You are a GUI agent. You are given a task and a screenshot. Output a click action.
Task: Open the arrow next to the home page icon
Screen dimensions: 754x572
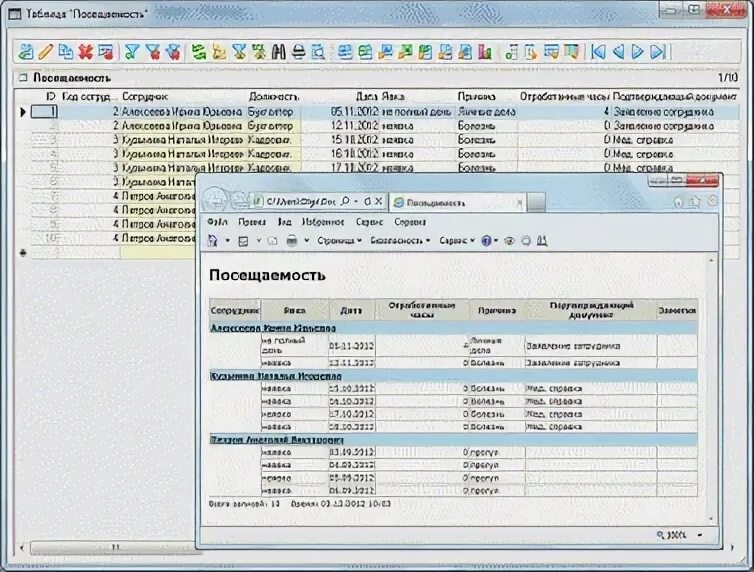point(227,240)
